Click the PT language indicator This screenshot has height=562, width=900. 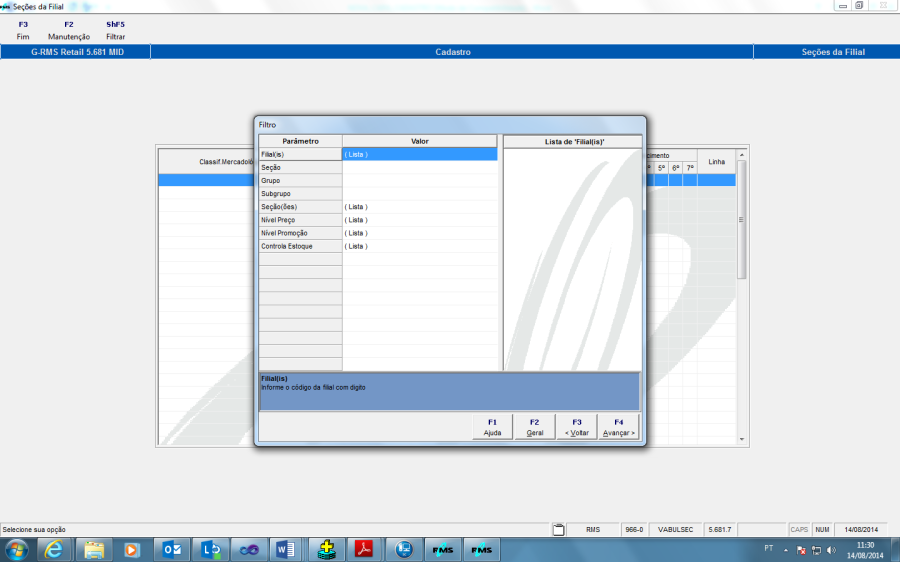pyautogui.click(x=769, y=548)
